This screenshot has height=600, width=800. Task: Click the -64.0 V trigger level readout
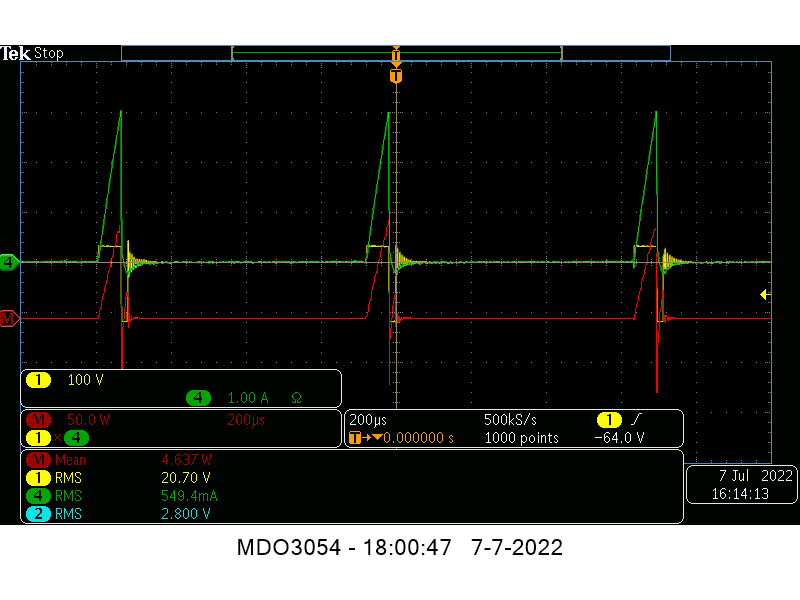click(x=619, y=438)
